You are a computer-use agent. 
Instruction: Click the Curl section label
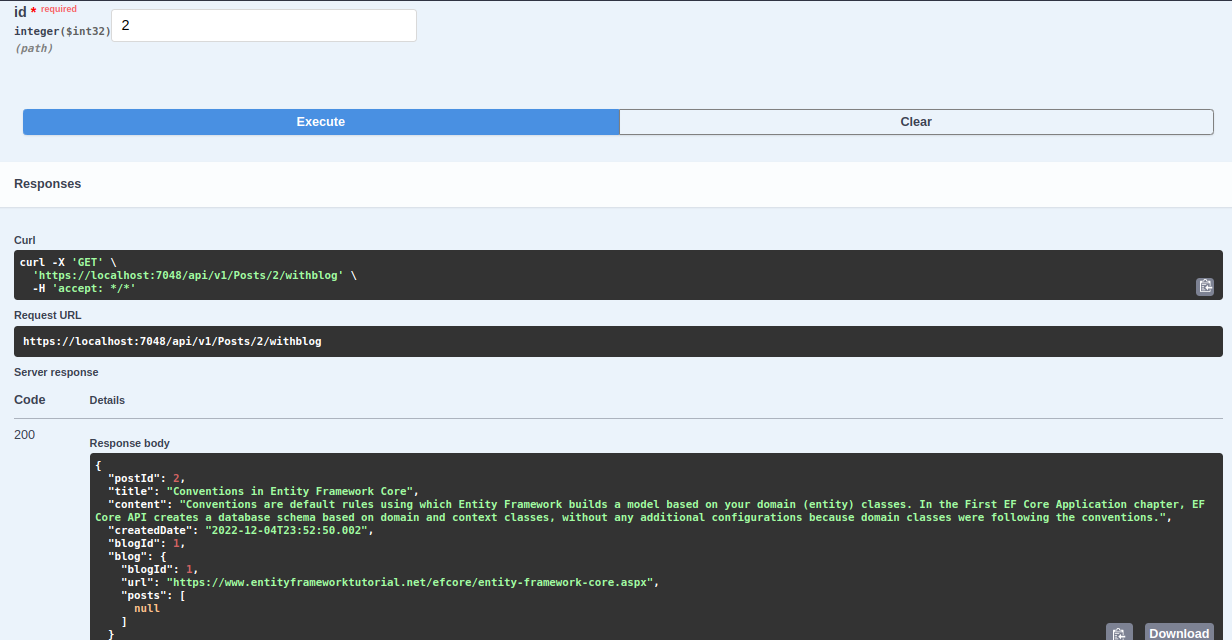tap(23, 240)
